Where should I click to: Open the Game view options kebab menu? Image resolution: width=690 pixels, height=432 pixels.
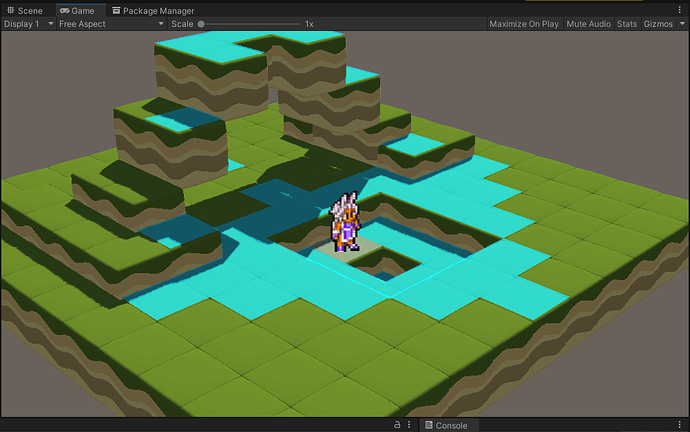679,10
